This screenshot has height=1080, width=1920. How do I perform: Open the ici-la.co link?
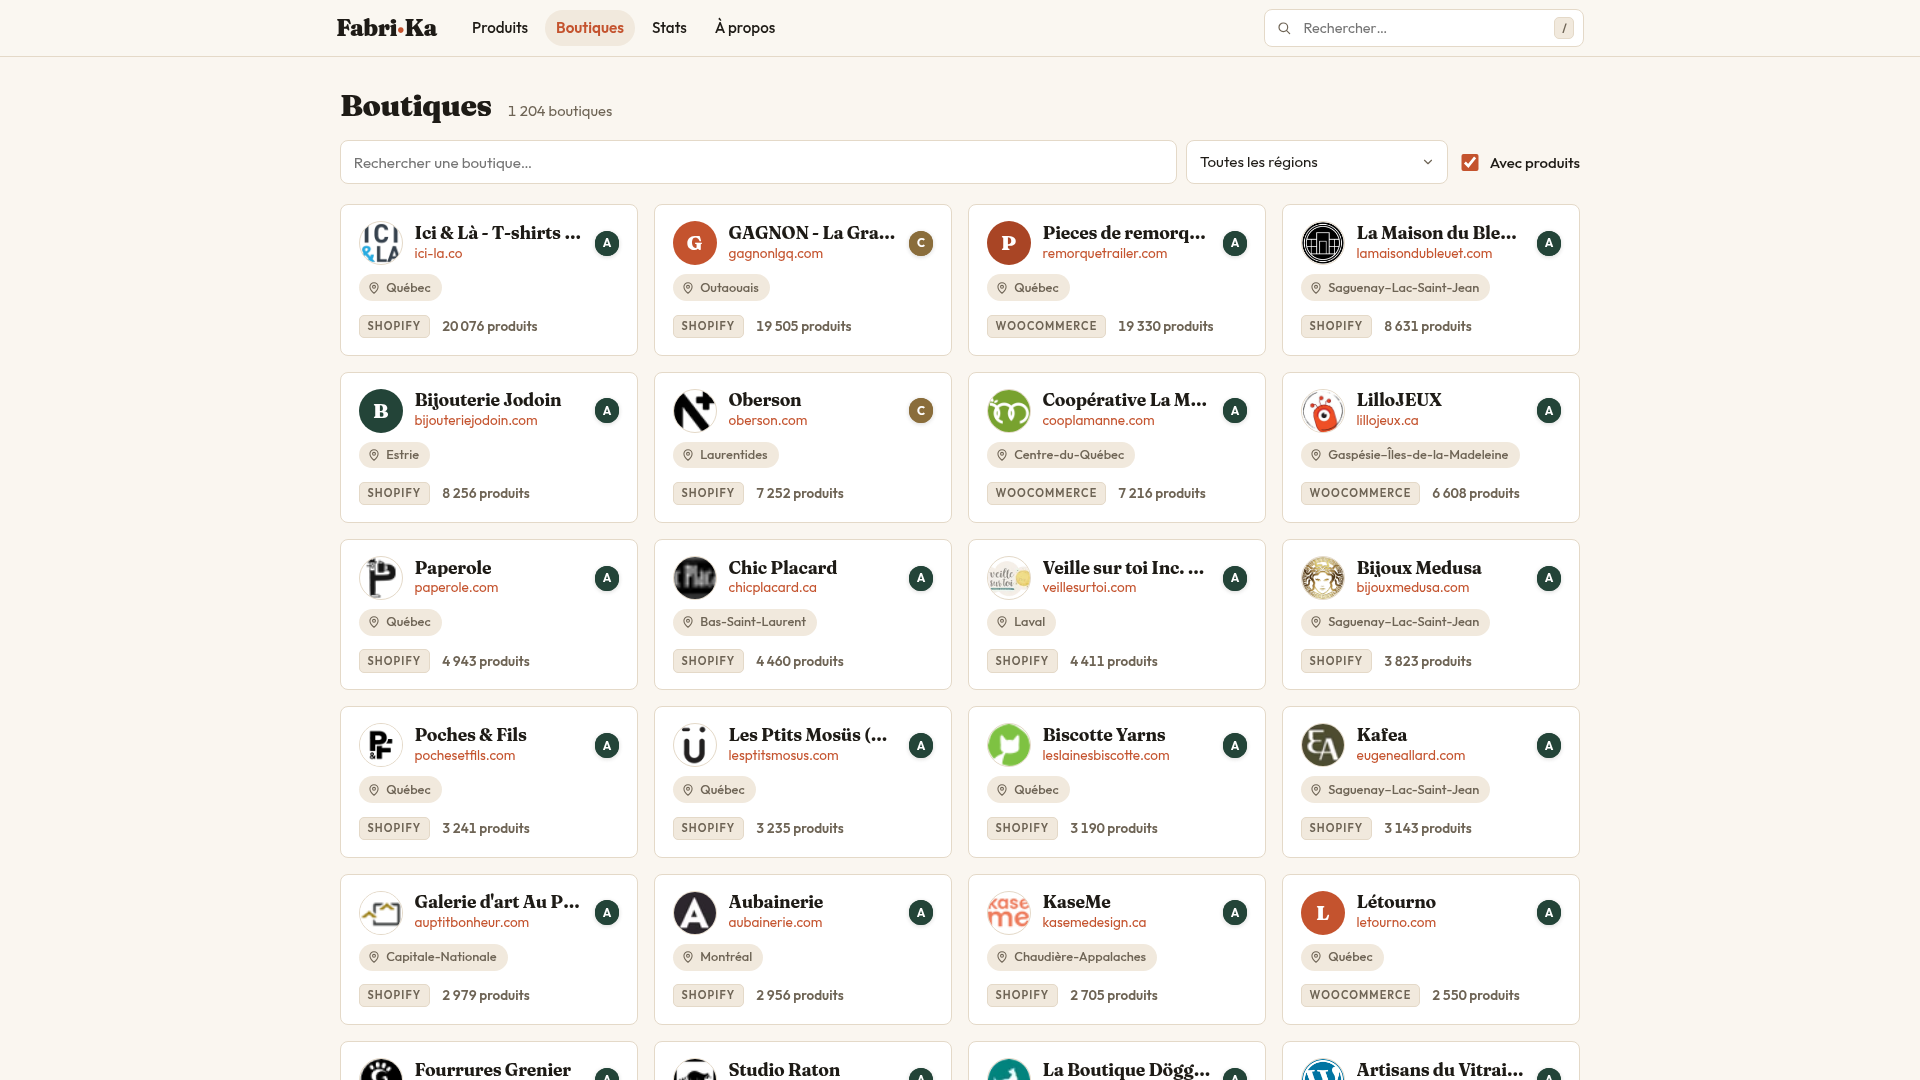coord(438,254)
